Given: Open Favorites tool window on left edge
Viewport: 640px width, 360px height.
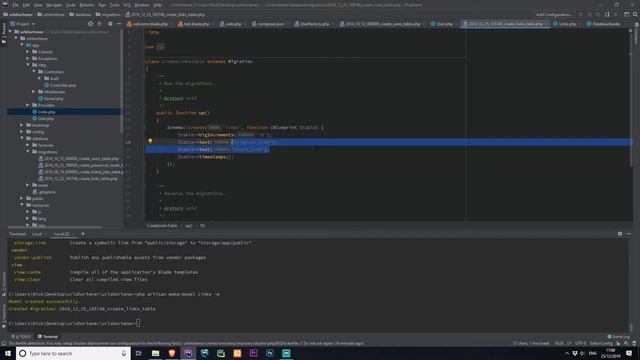Looking at the screenshot, I should tap(4, 315).
